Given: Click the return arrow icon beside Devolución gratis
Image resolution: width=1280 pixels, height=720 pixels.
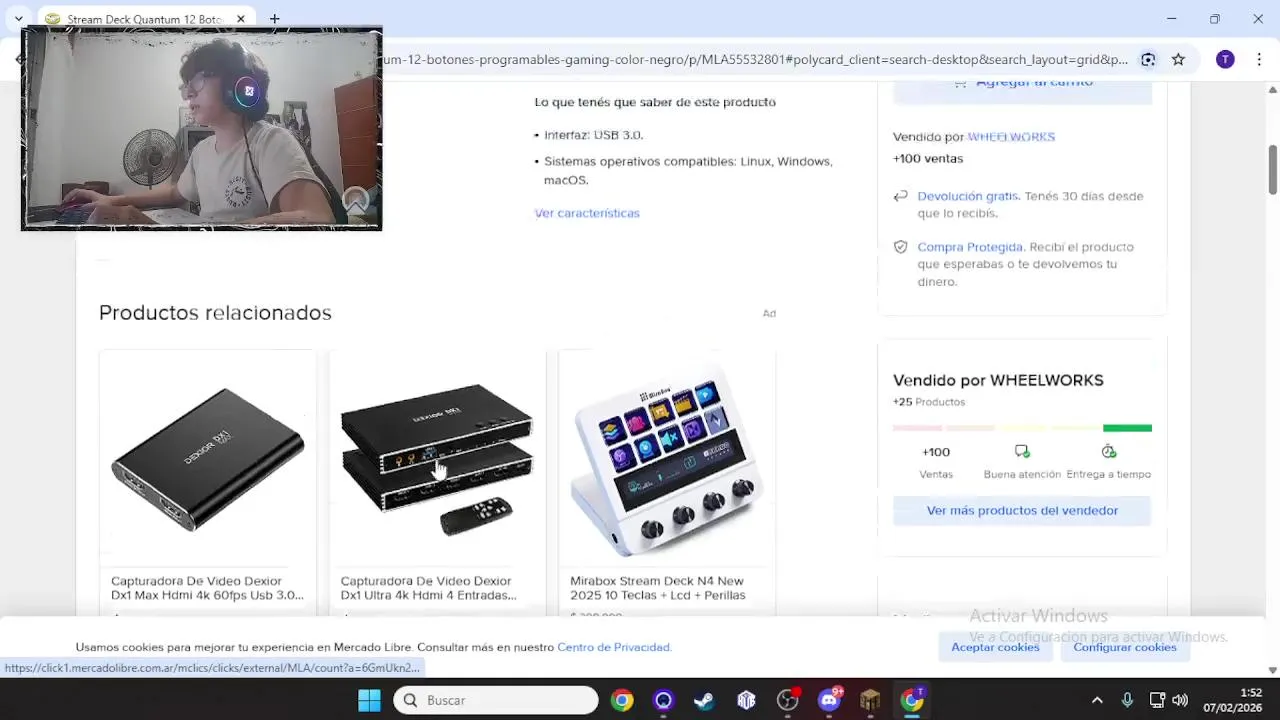Looking at the screenshot, I should pos(900,196).
